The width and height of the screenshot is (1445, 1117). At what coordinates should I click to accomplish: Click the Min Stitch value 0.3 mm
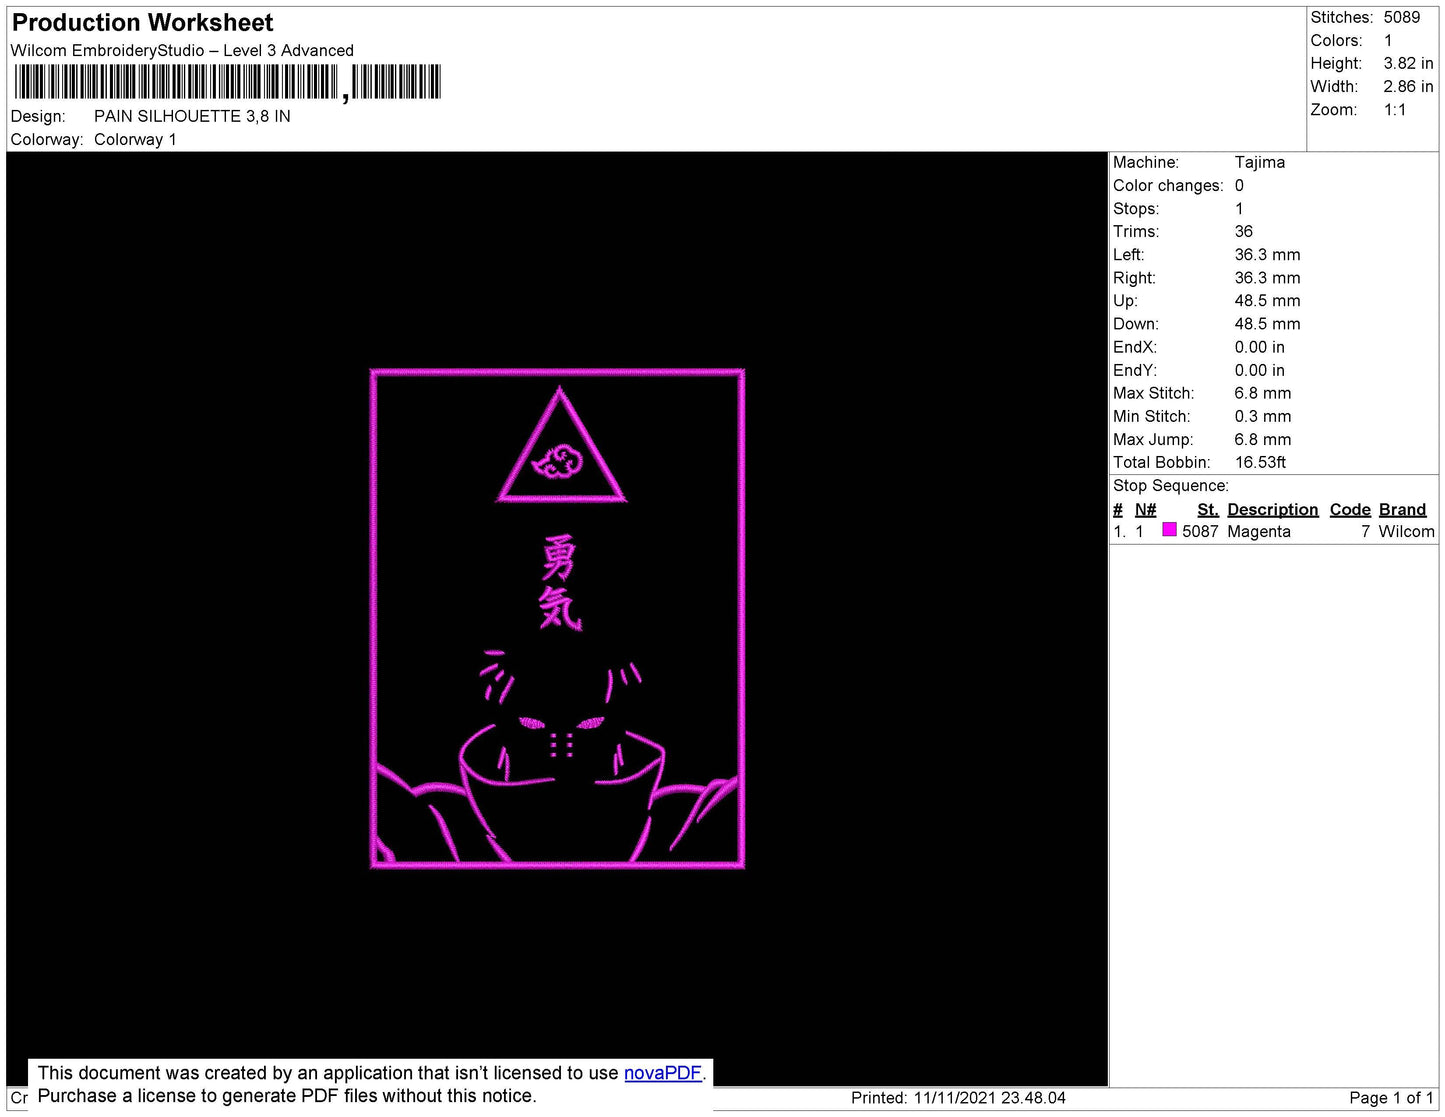coord(1263,416)
